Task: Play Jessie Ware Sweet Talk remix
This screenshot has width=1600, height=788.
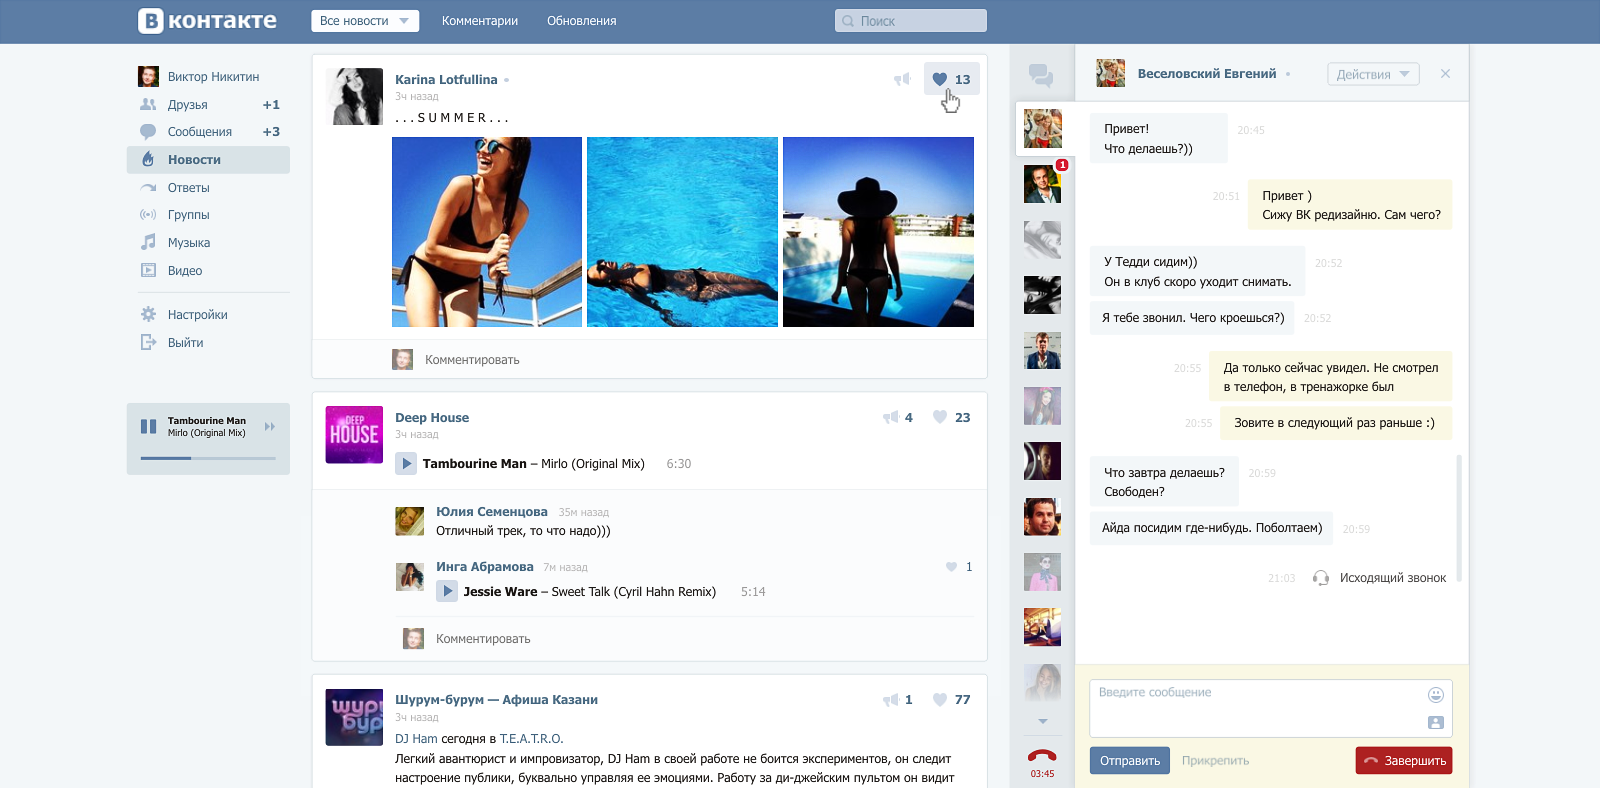Action: point(447,591)
